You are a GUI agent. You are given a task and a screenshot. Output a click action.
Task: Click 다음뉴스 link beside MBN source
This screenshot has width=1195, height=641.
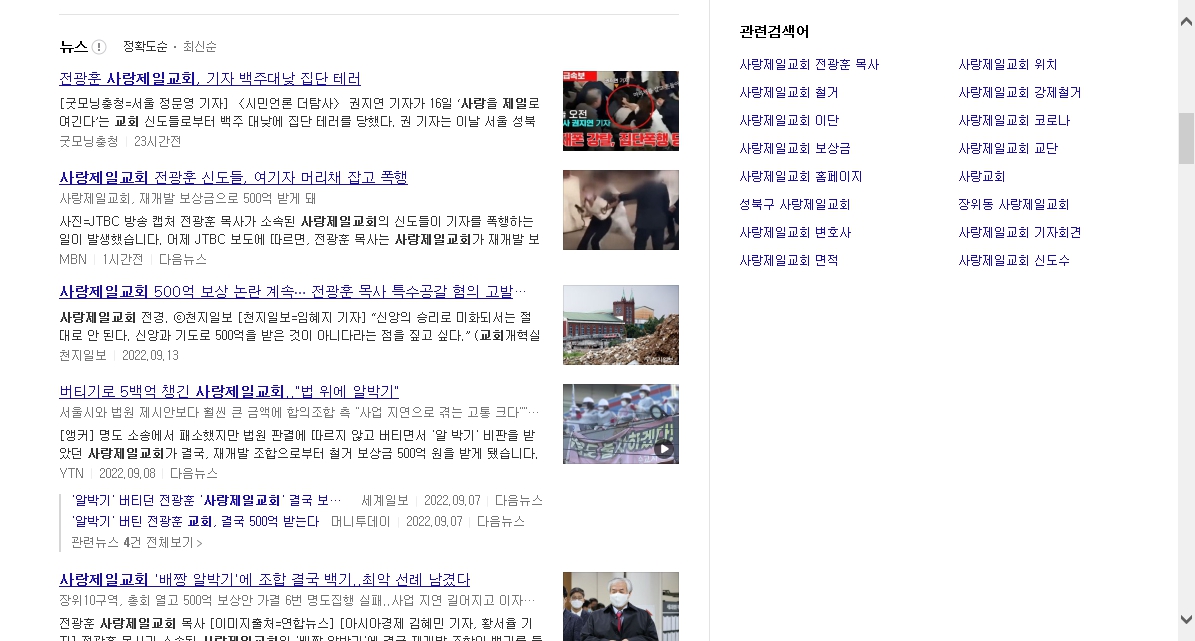point(183,260)
